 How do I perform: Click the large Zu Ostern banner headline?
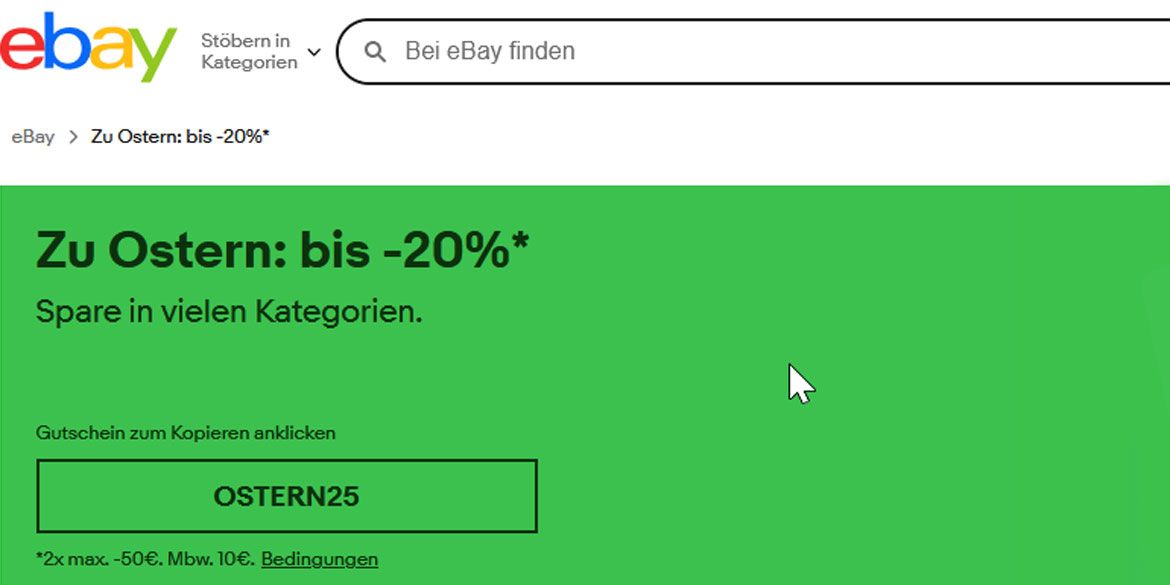(282, 251)
